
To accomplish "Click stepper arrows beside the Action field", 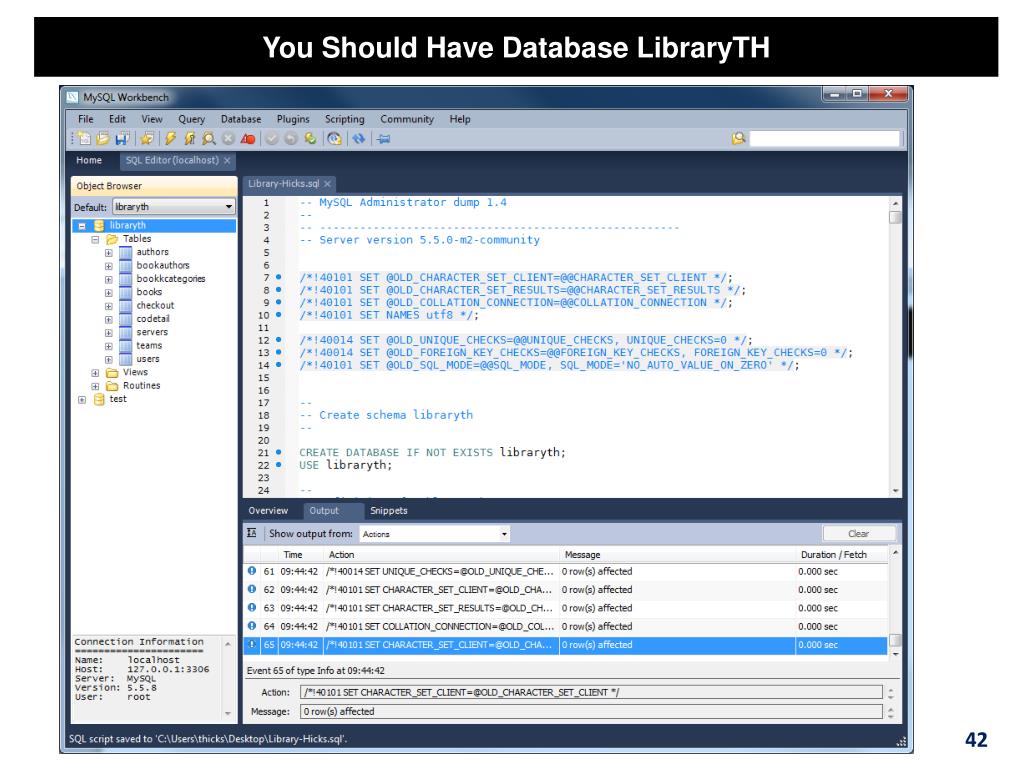I will [891, 692].
